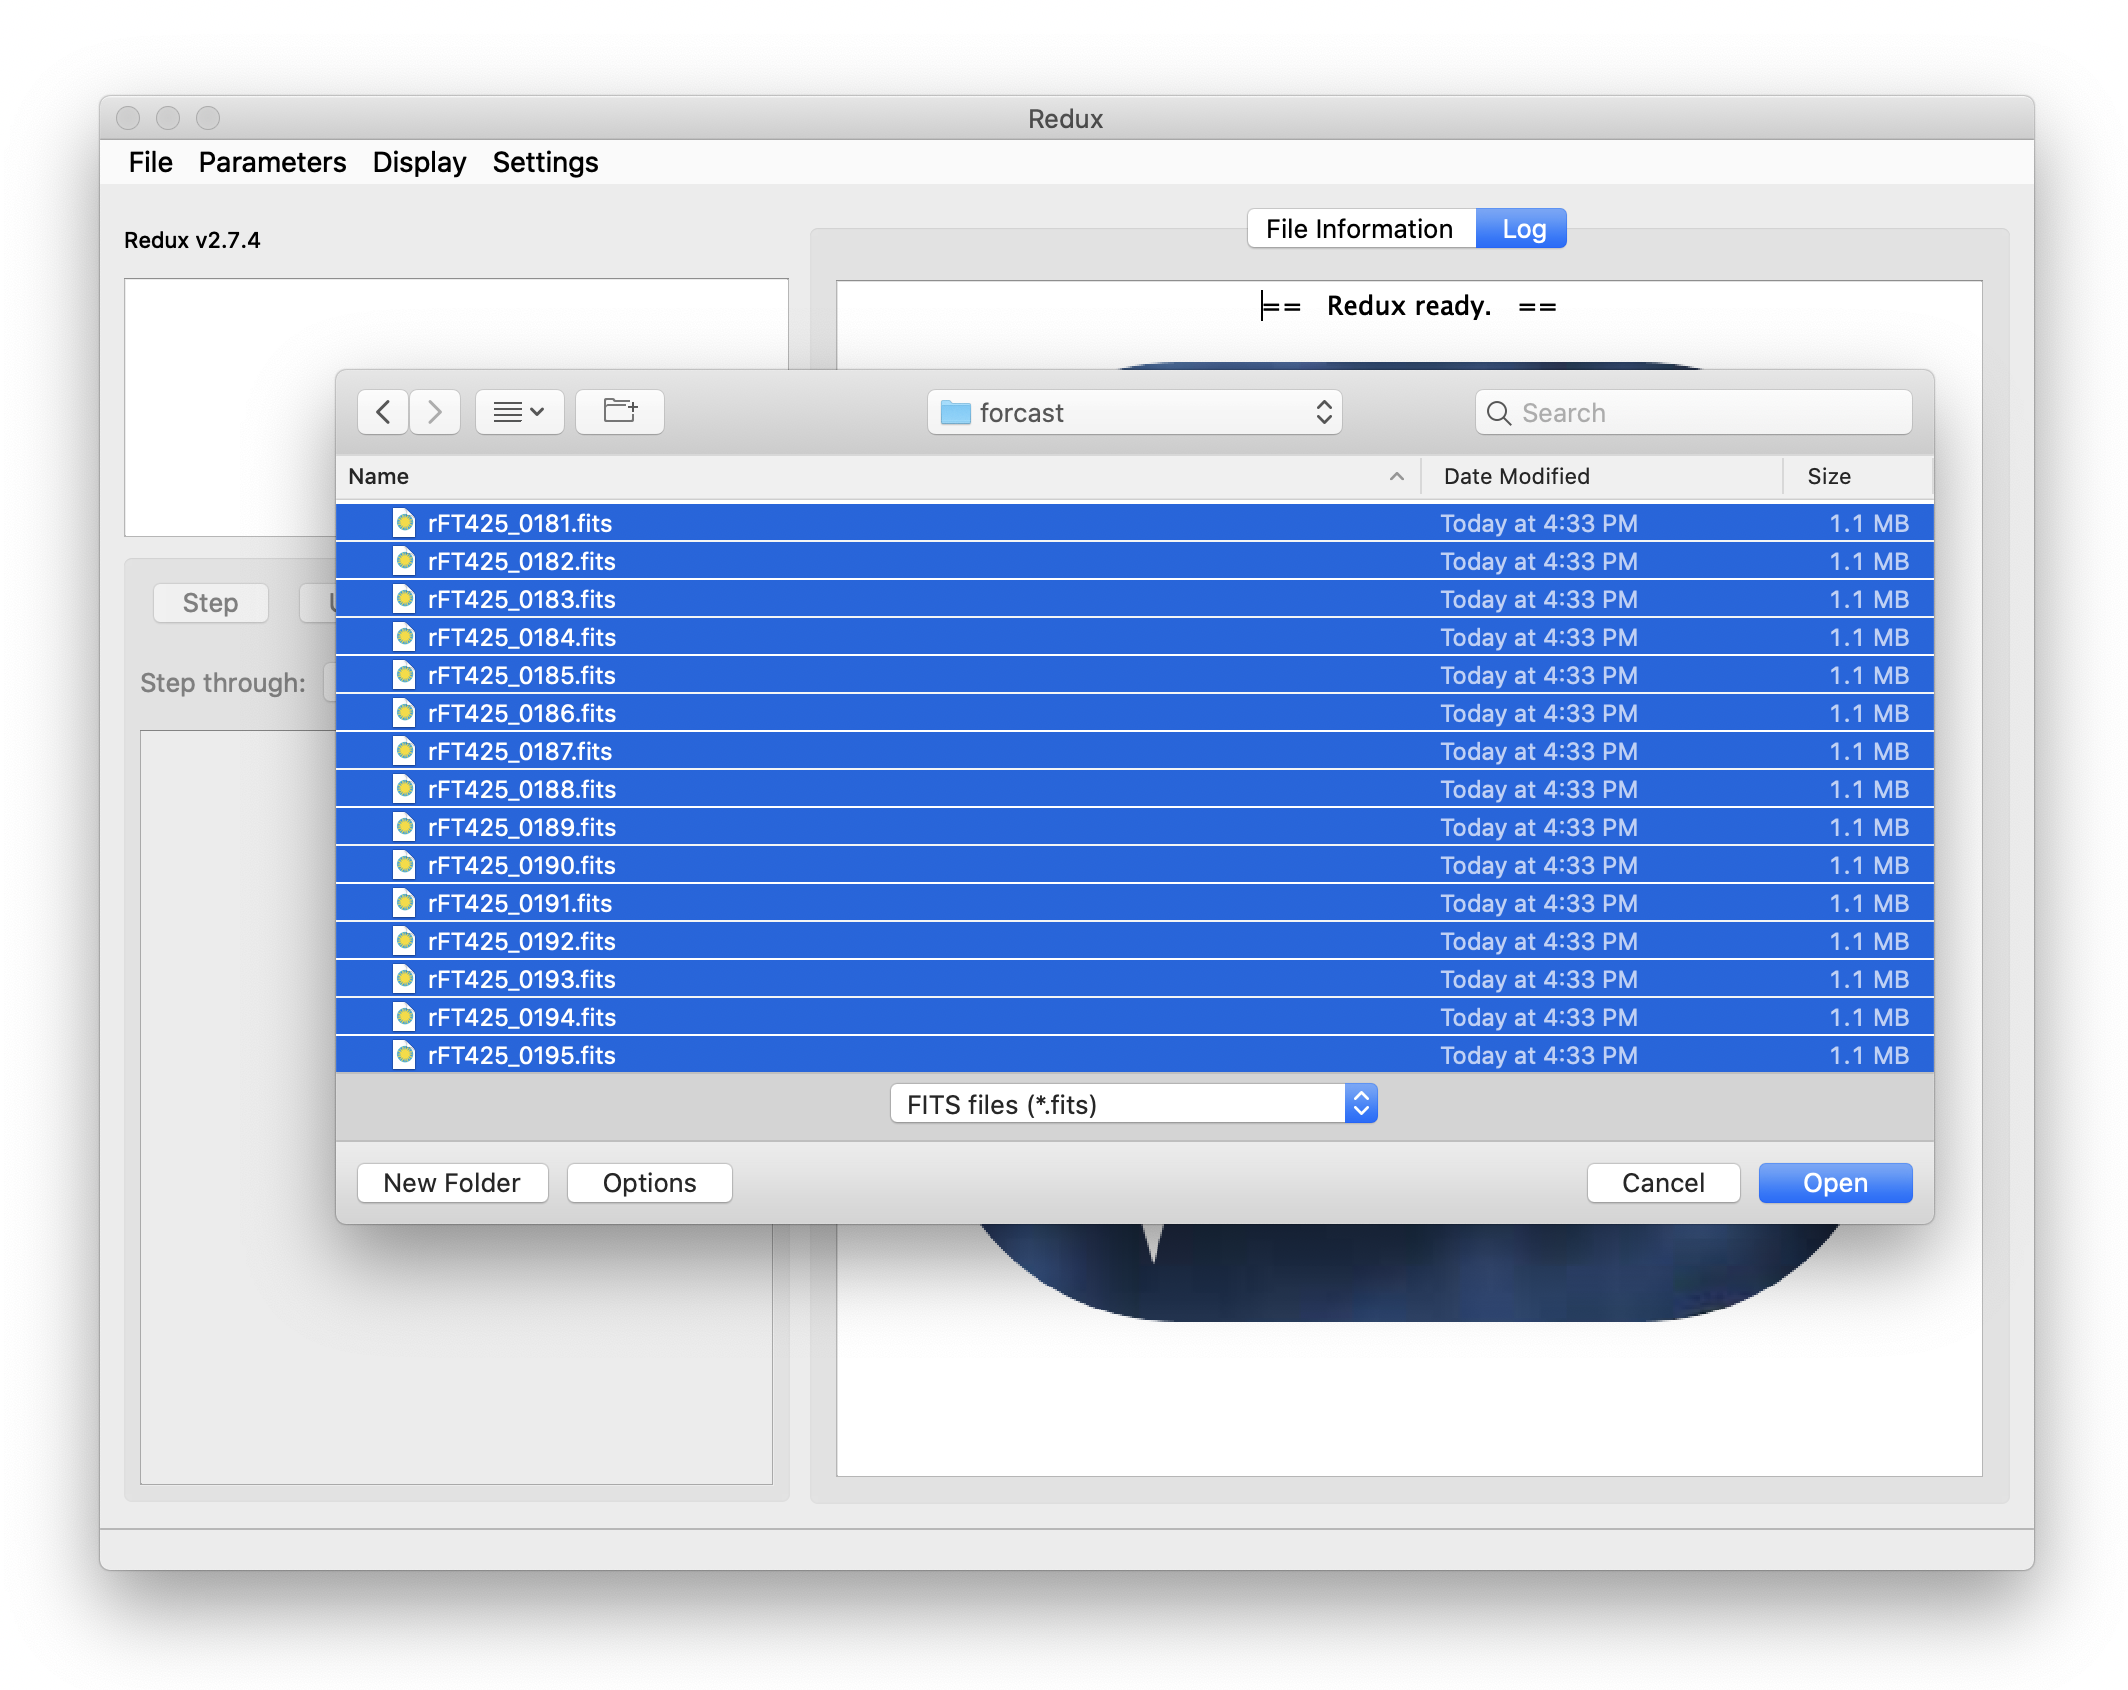
Task: Click the new folder toolbar icon
Action: click(x=619, y=411)
